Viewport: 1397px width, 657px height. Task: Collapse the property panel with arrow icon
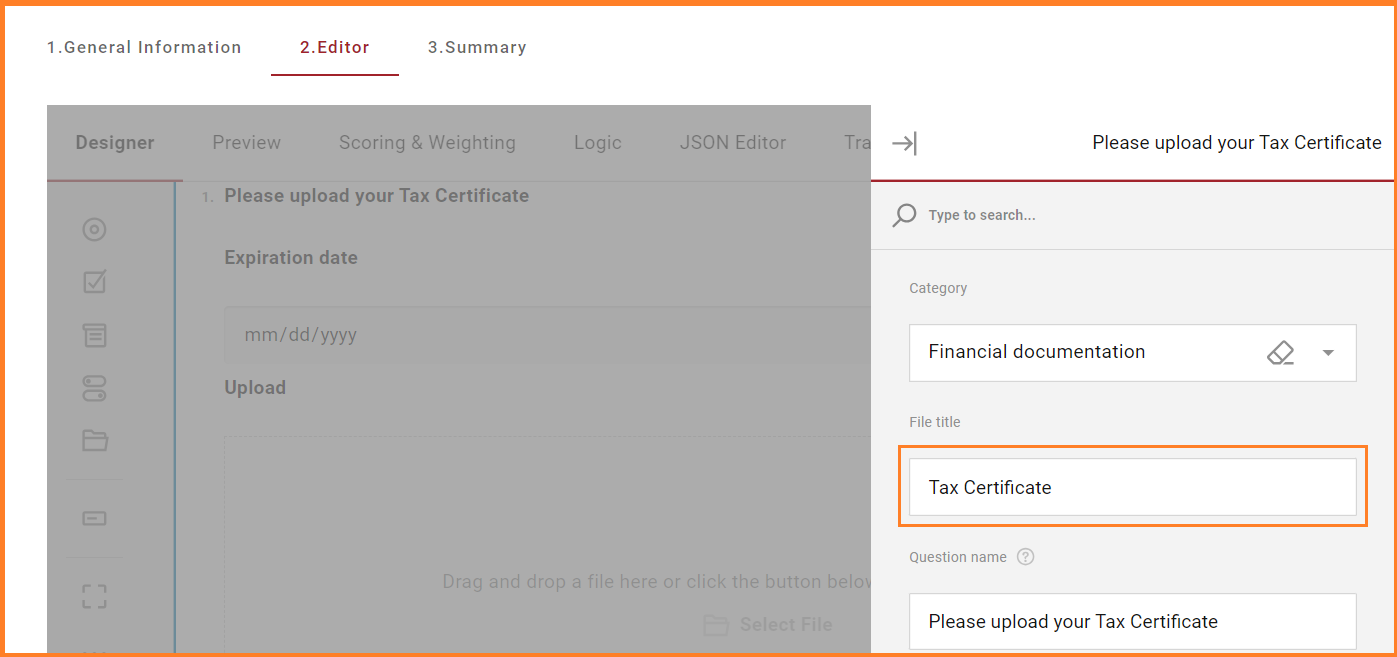[904, 144]
